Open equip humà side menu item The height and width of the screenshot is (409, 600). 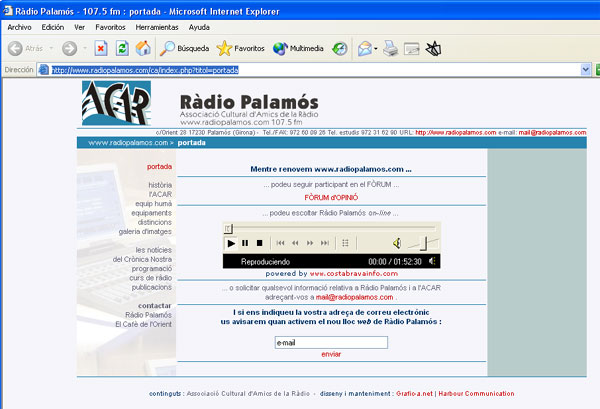(153, 203)
